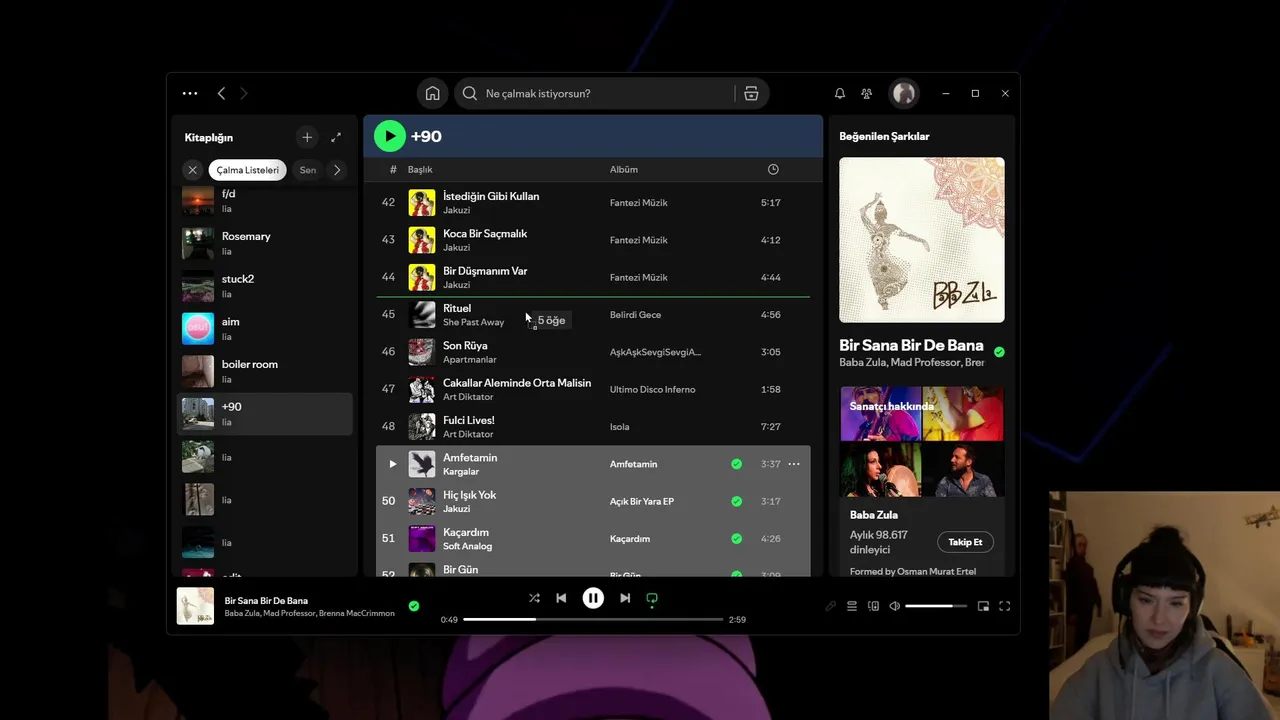Screen dimensions: 1280x720
Task: Select Cakallar Aleminde Orta Malisin track
Action: [593, 389]
